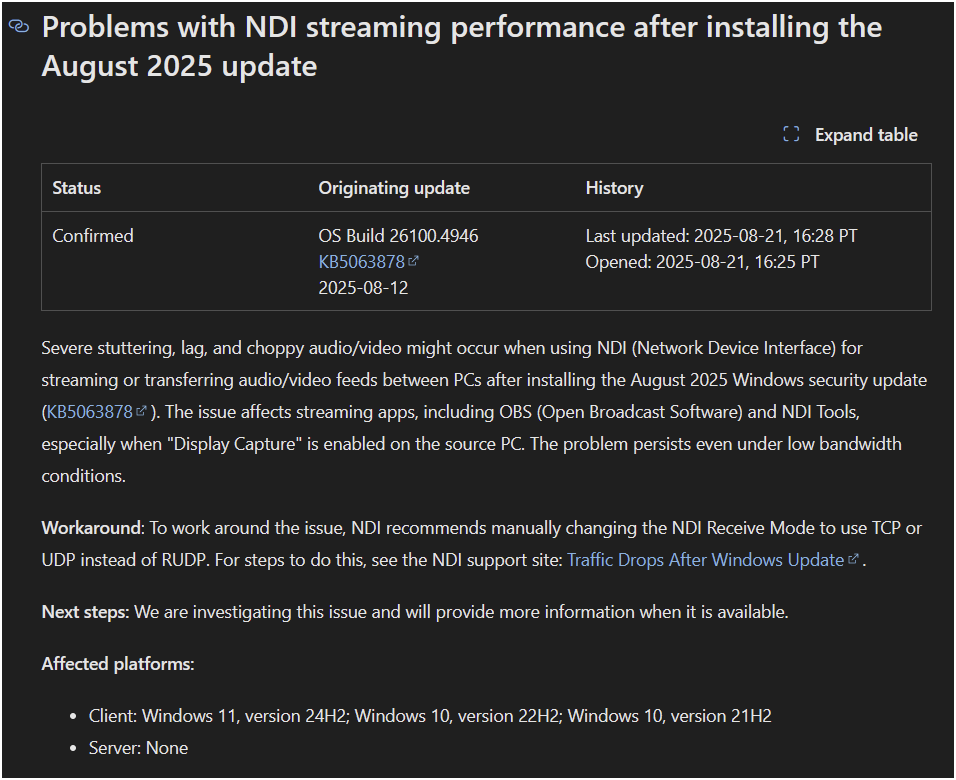This screenshot has height=780, width=956.
Task: Click the NDI streaming performance heading
Action: click(462, 46)
